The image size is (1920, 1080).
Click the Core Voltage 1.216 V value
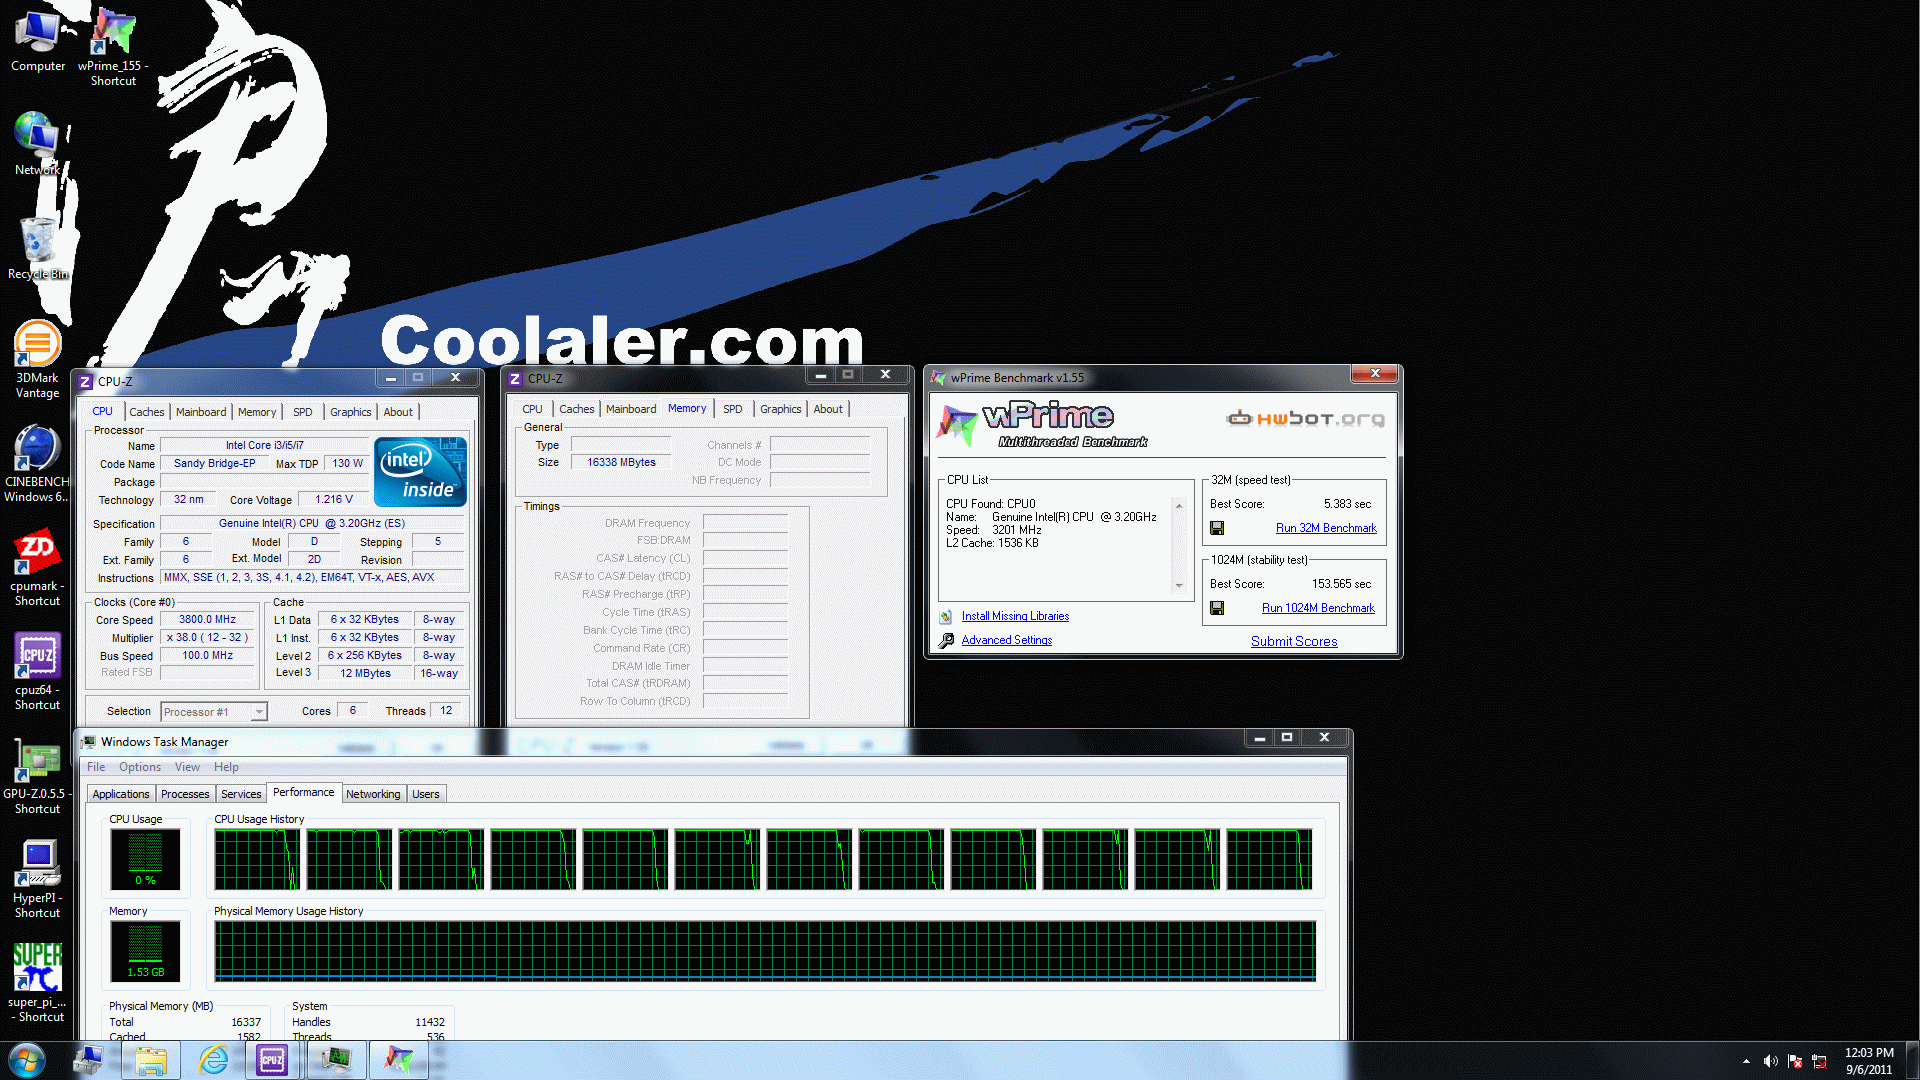[x=334, y=499]
